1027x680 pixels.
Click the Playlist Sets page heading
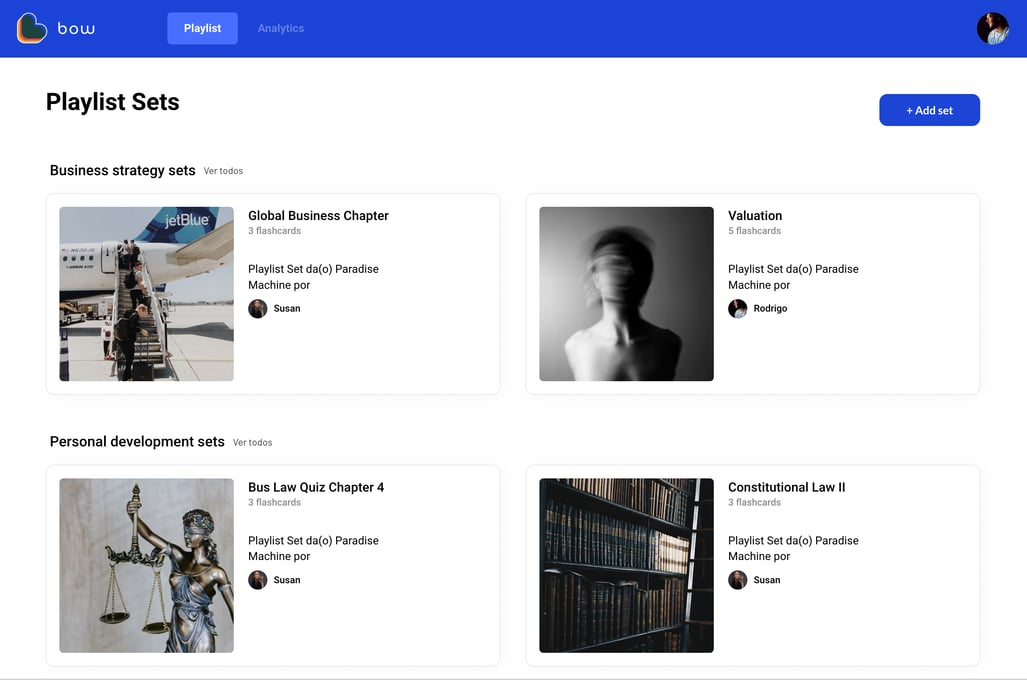click(113, 102)
